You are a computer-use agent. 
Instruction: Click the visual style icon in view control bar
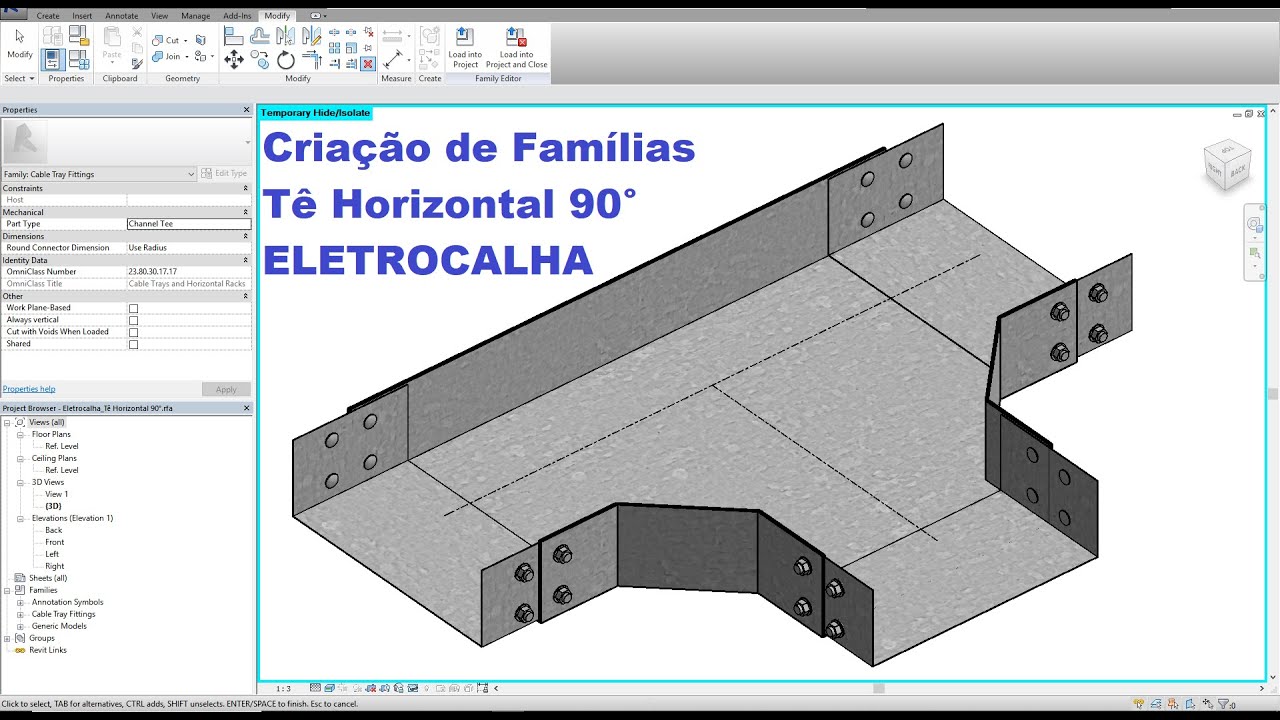[x=330, y=688]
